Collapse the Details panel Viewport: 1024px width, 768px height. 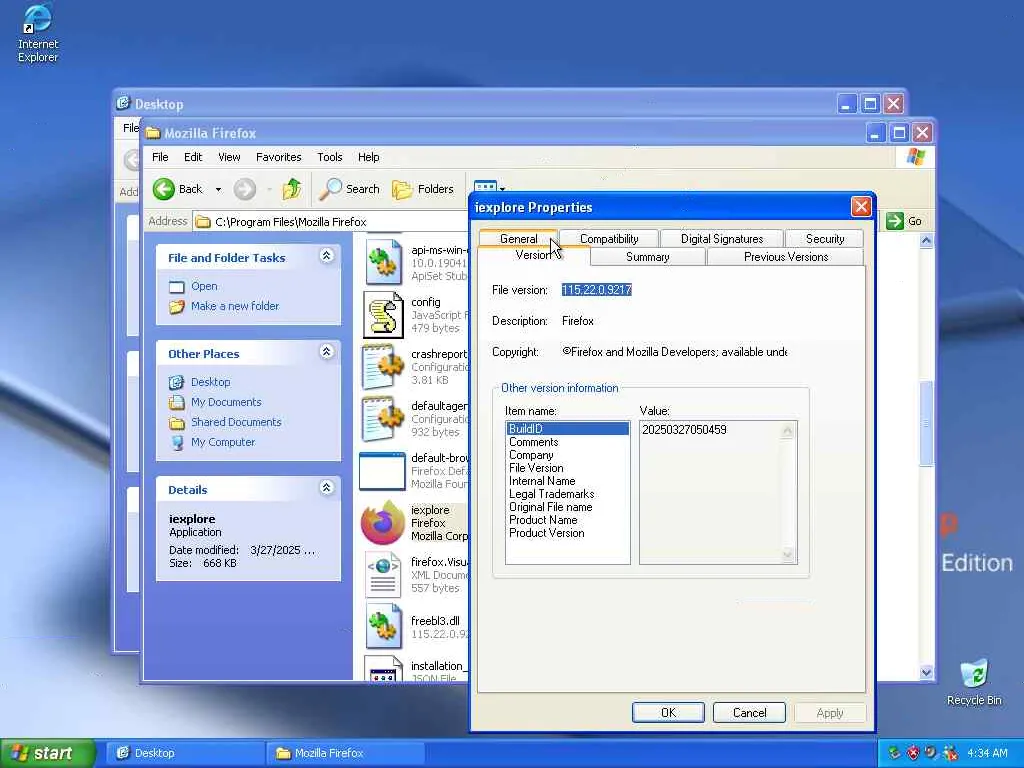(327, 488)
